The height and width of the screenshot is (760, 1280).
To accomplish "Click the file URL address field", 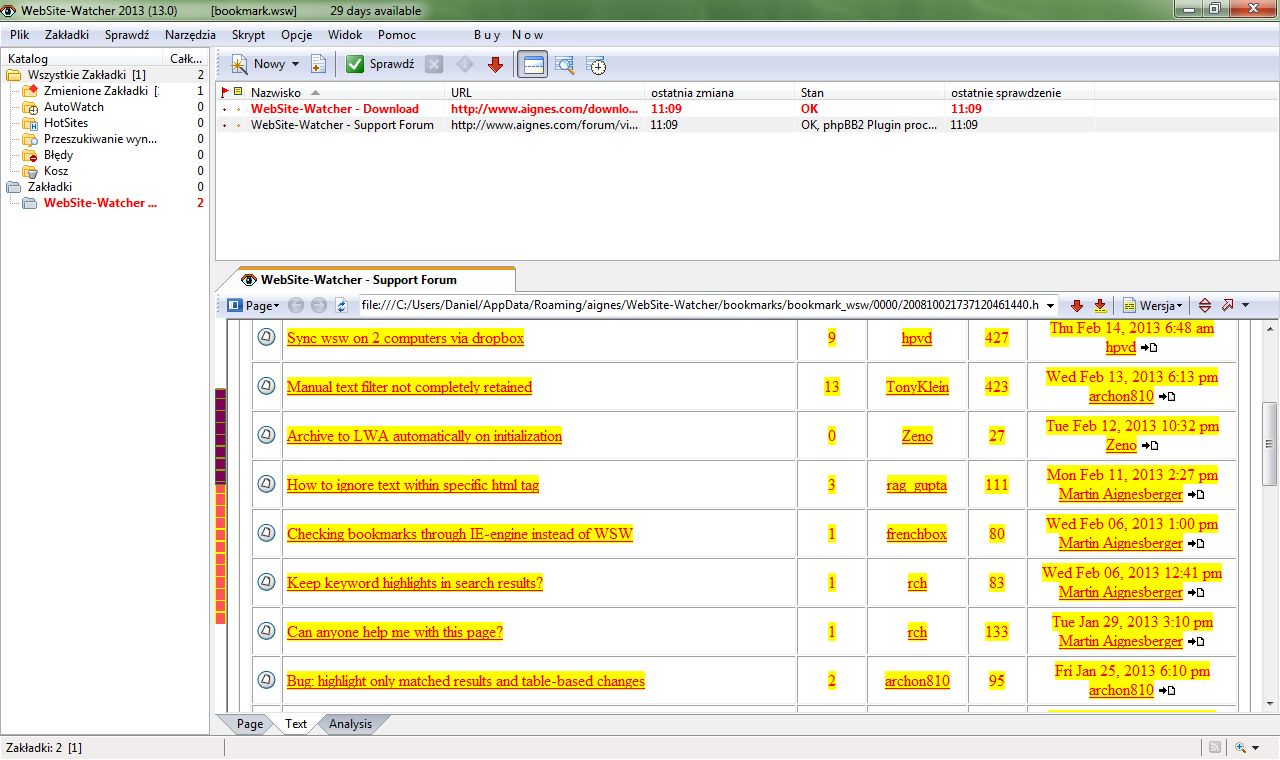I will tap(700, 305).
